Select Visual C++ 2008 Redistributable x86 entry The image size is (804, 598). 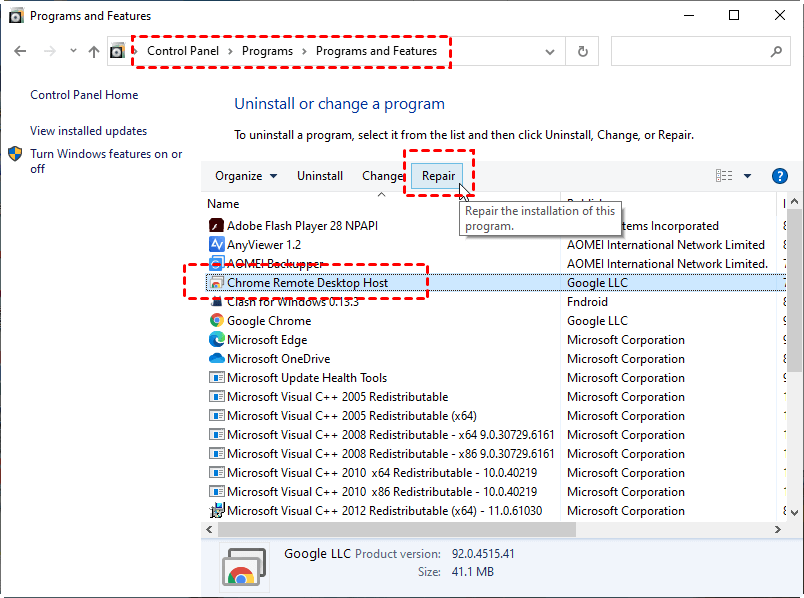(x=391, y=453)
